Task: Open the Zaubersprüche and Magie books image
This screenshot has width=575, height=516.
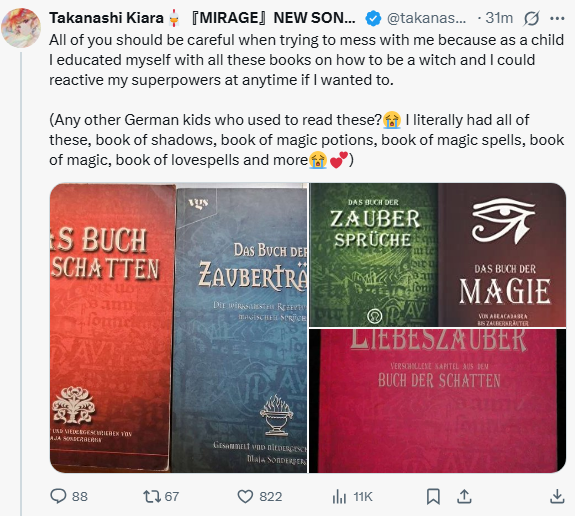Action: pyautogui.click(x=437, y=255)
